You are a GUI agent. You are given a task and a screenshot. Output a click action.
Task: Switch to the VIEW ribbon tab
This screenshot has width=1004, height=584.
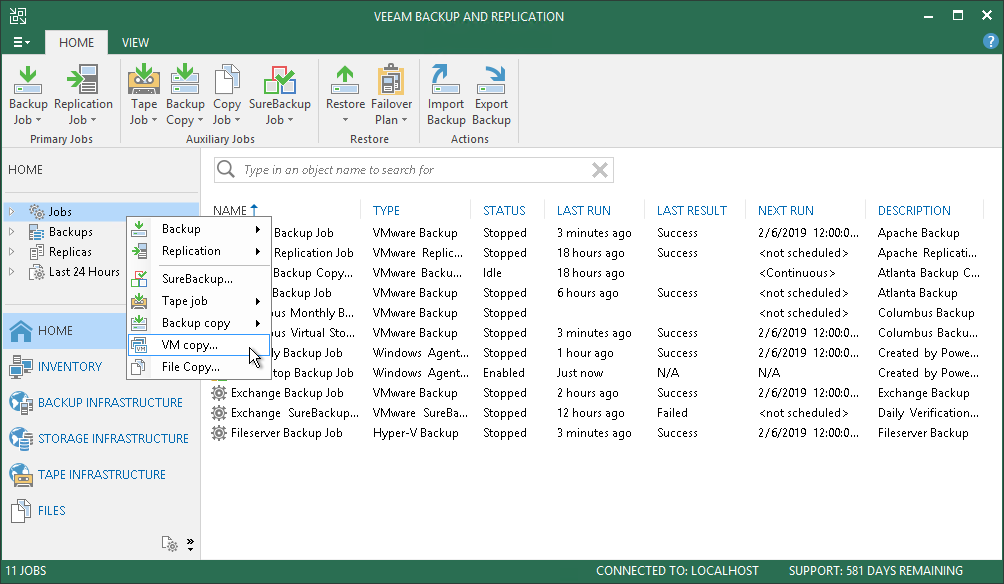pyautogui.click(x=135, y=43)
